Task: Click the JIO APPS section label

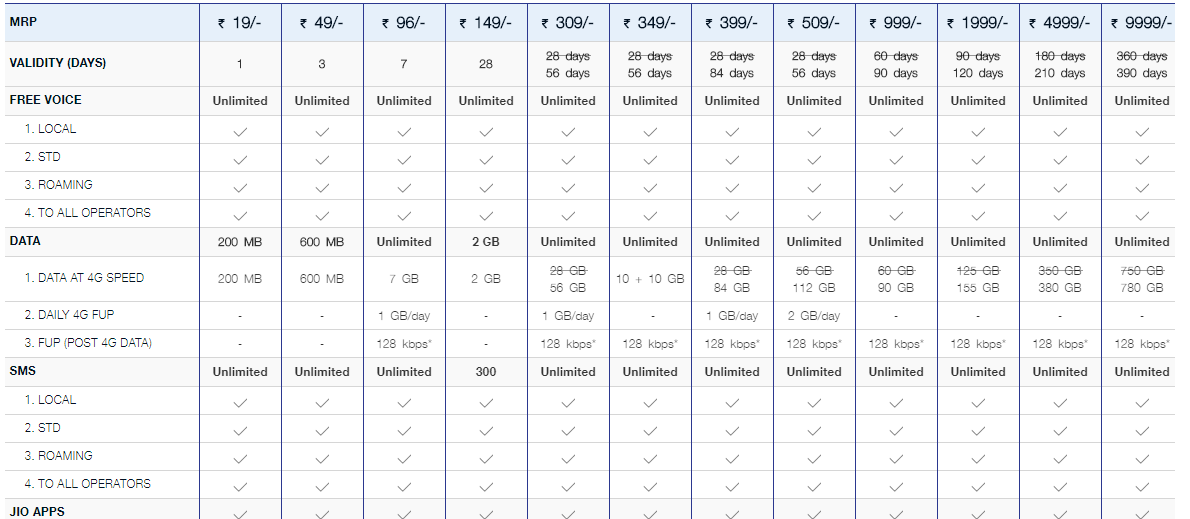Action: (x=38, y=511)
